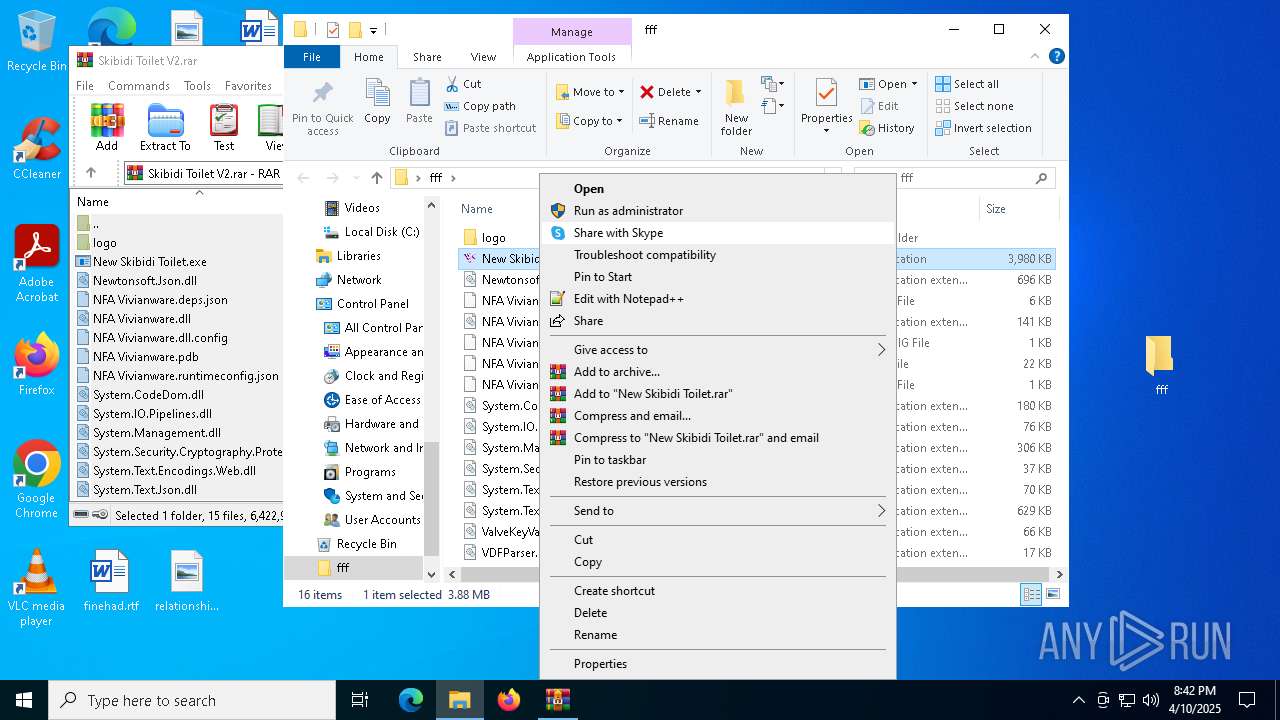Choose Run as administrator from context menu

[720, 211]
